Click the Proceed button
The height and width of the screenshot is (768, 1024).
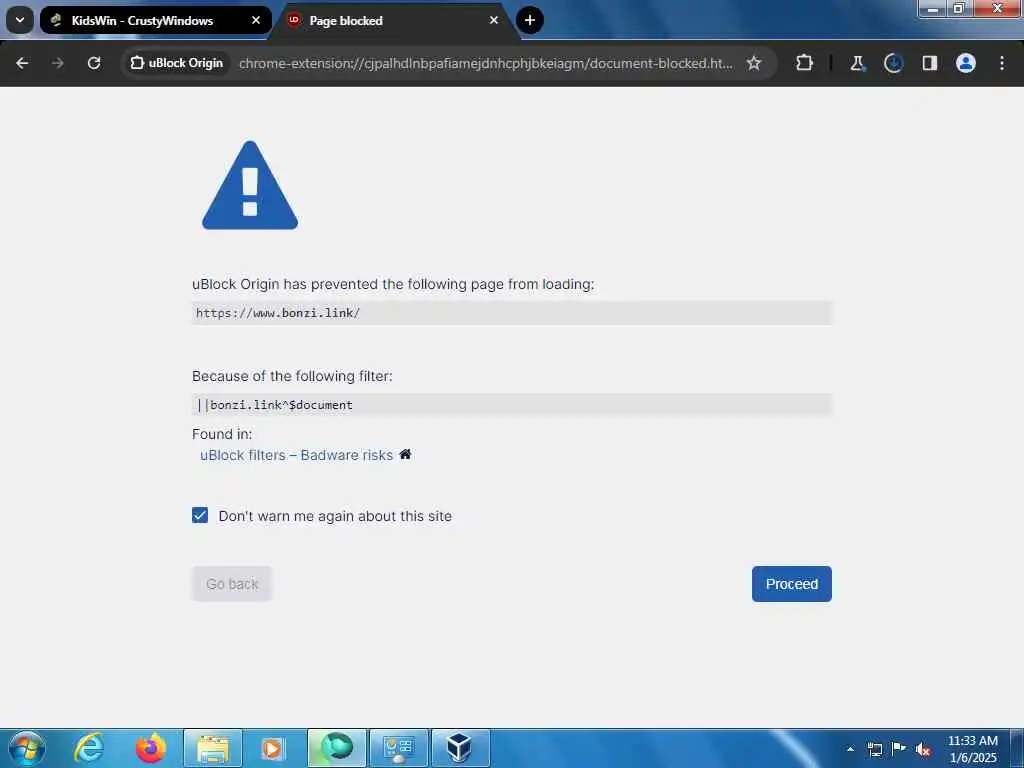(792, 584)
